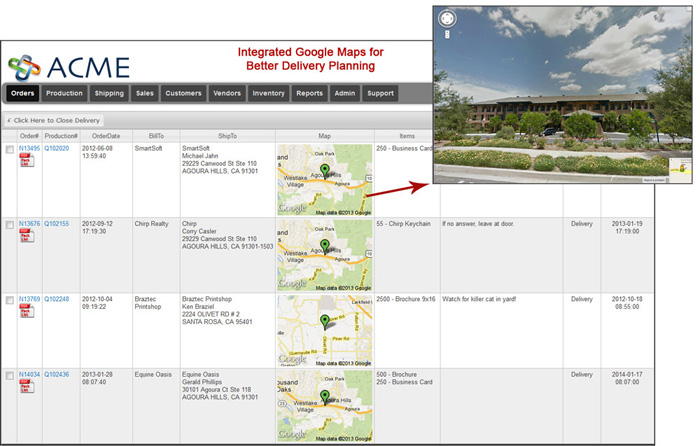Click order date '2012-10-04 09:19:22'

[x=97, y=303]
